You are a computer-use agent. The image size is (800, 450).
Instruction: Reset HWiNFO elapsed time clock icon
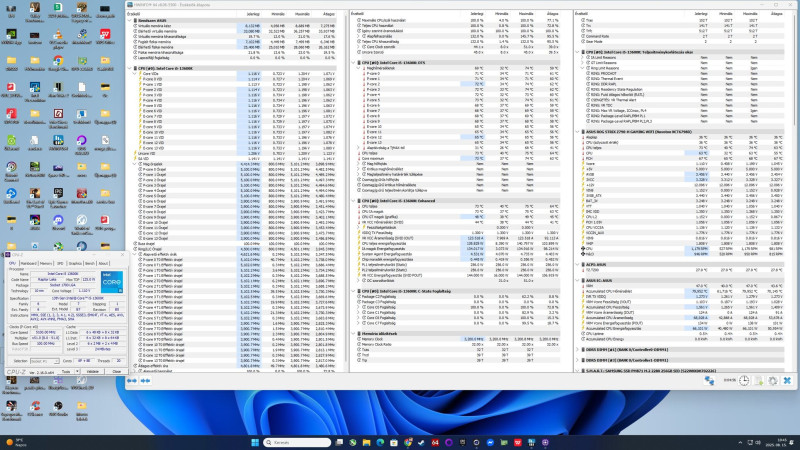(x=744, y=381)
